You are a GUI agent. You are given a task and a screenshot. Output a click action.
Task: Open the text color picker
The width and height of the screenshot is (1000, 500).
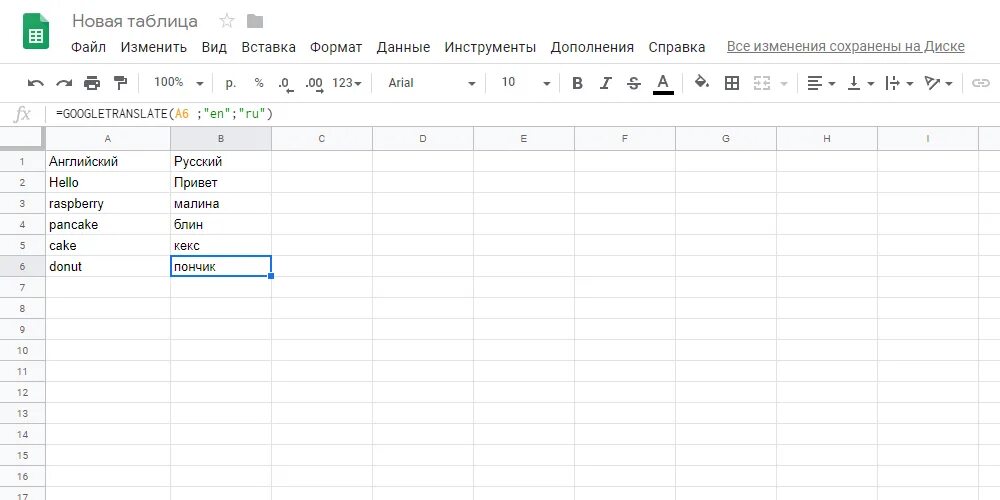point(663,84)
